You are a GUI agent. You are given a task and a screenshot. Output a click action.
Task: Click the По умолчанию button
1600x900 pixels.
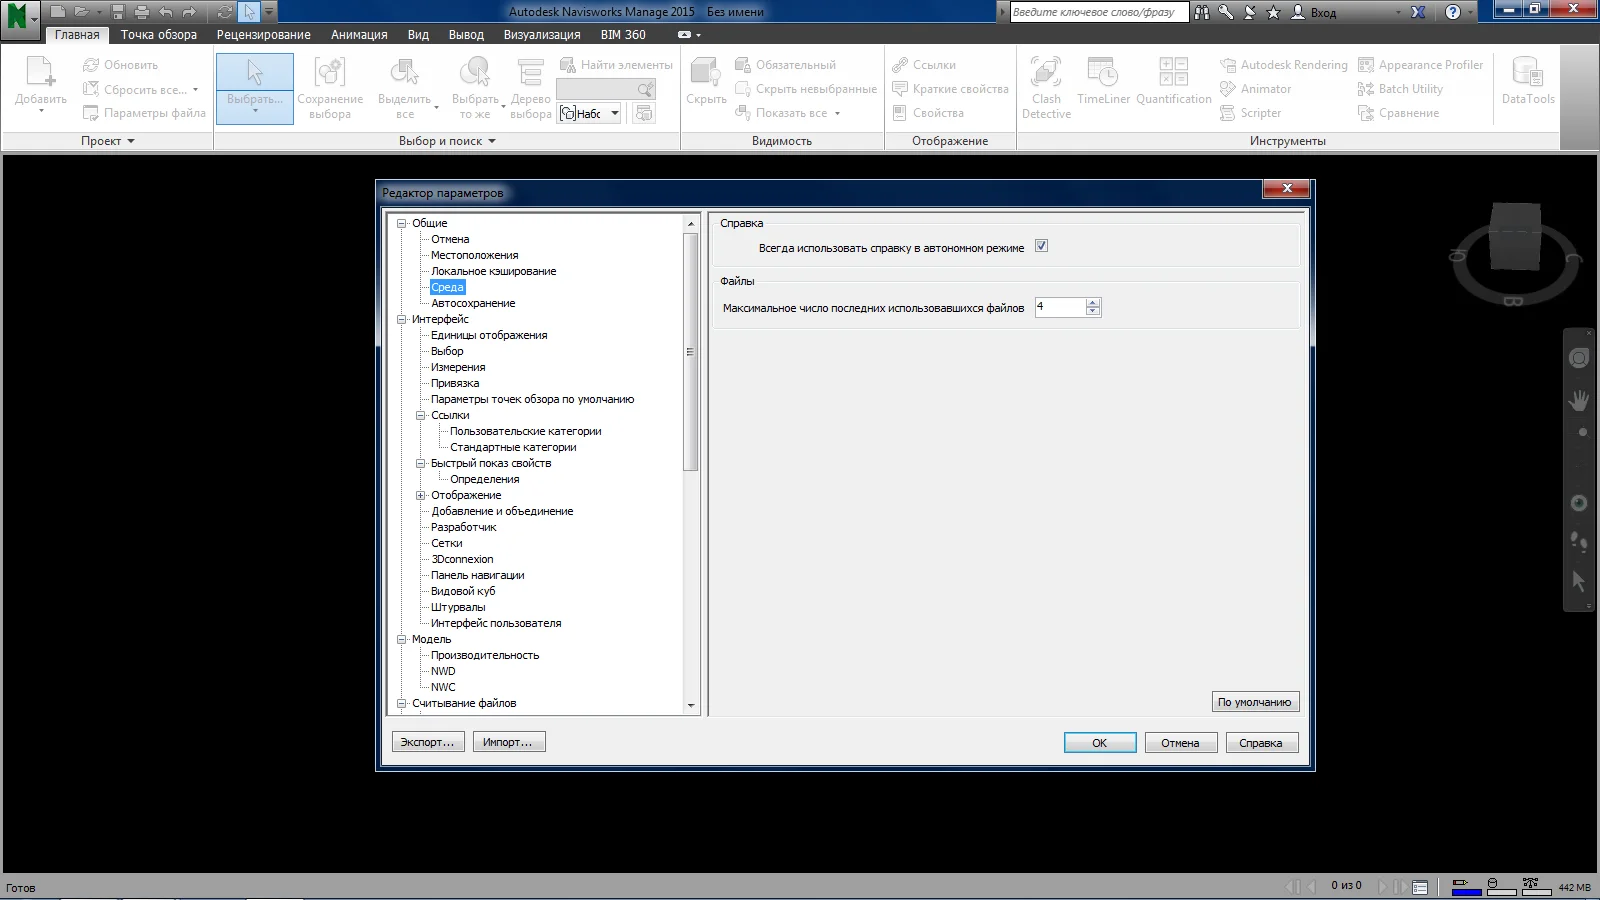1254,702
